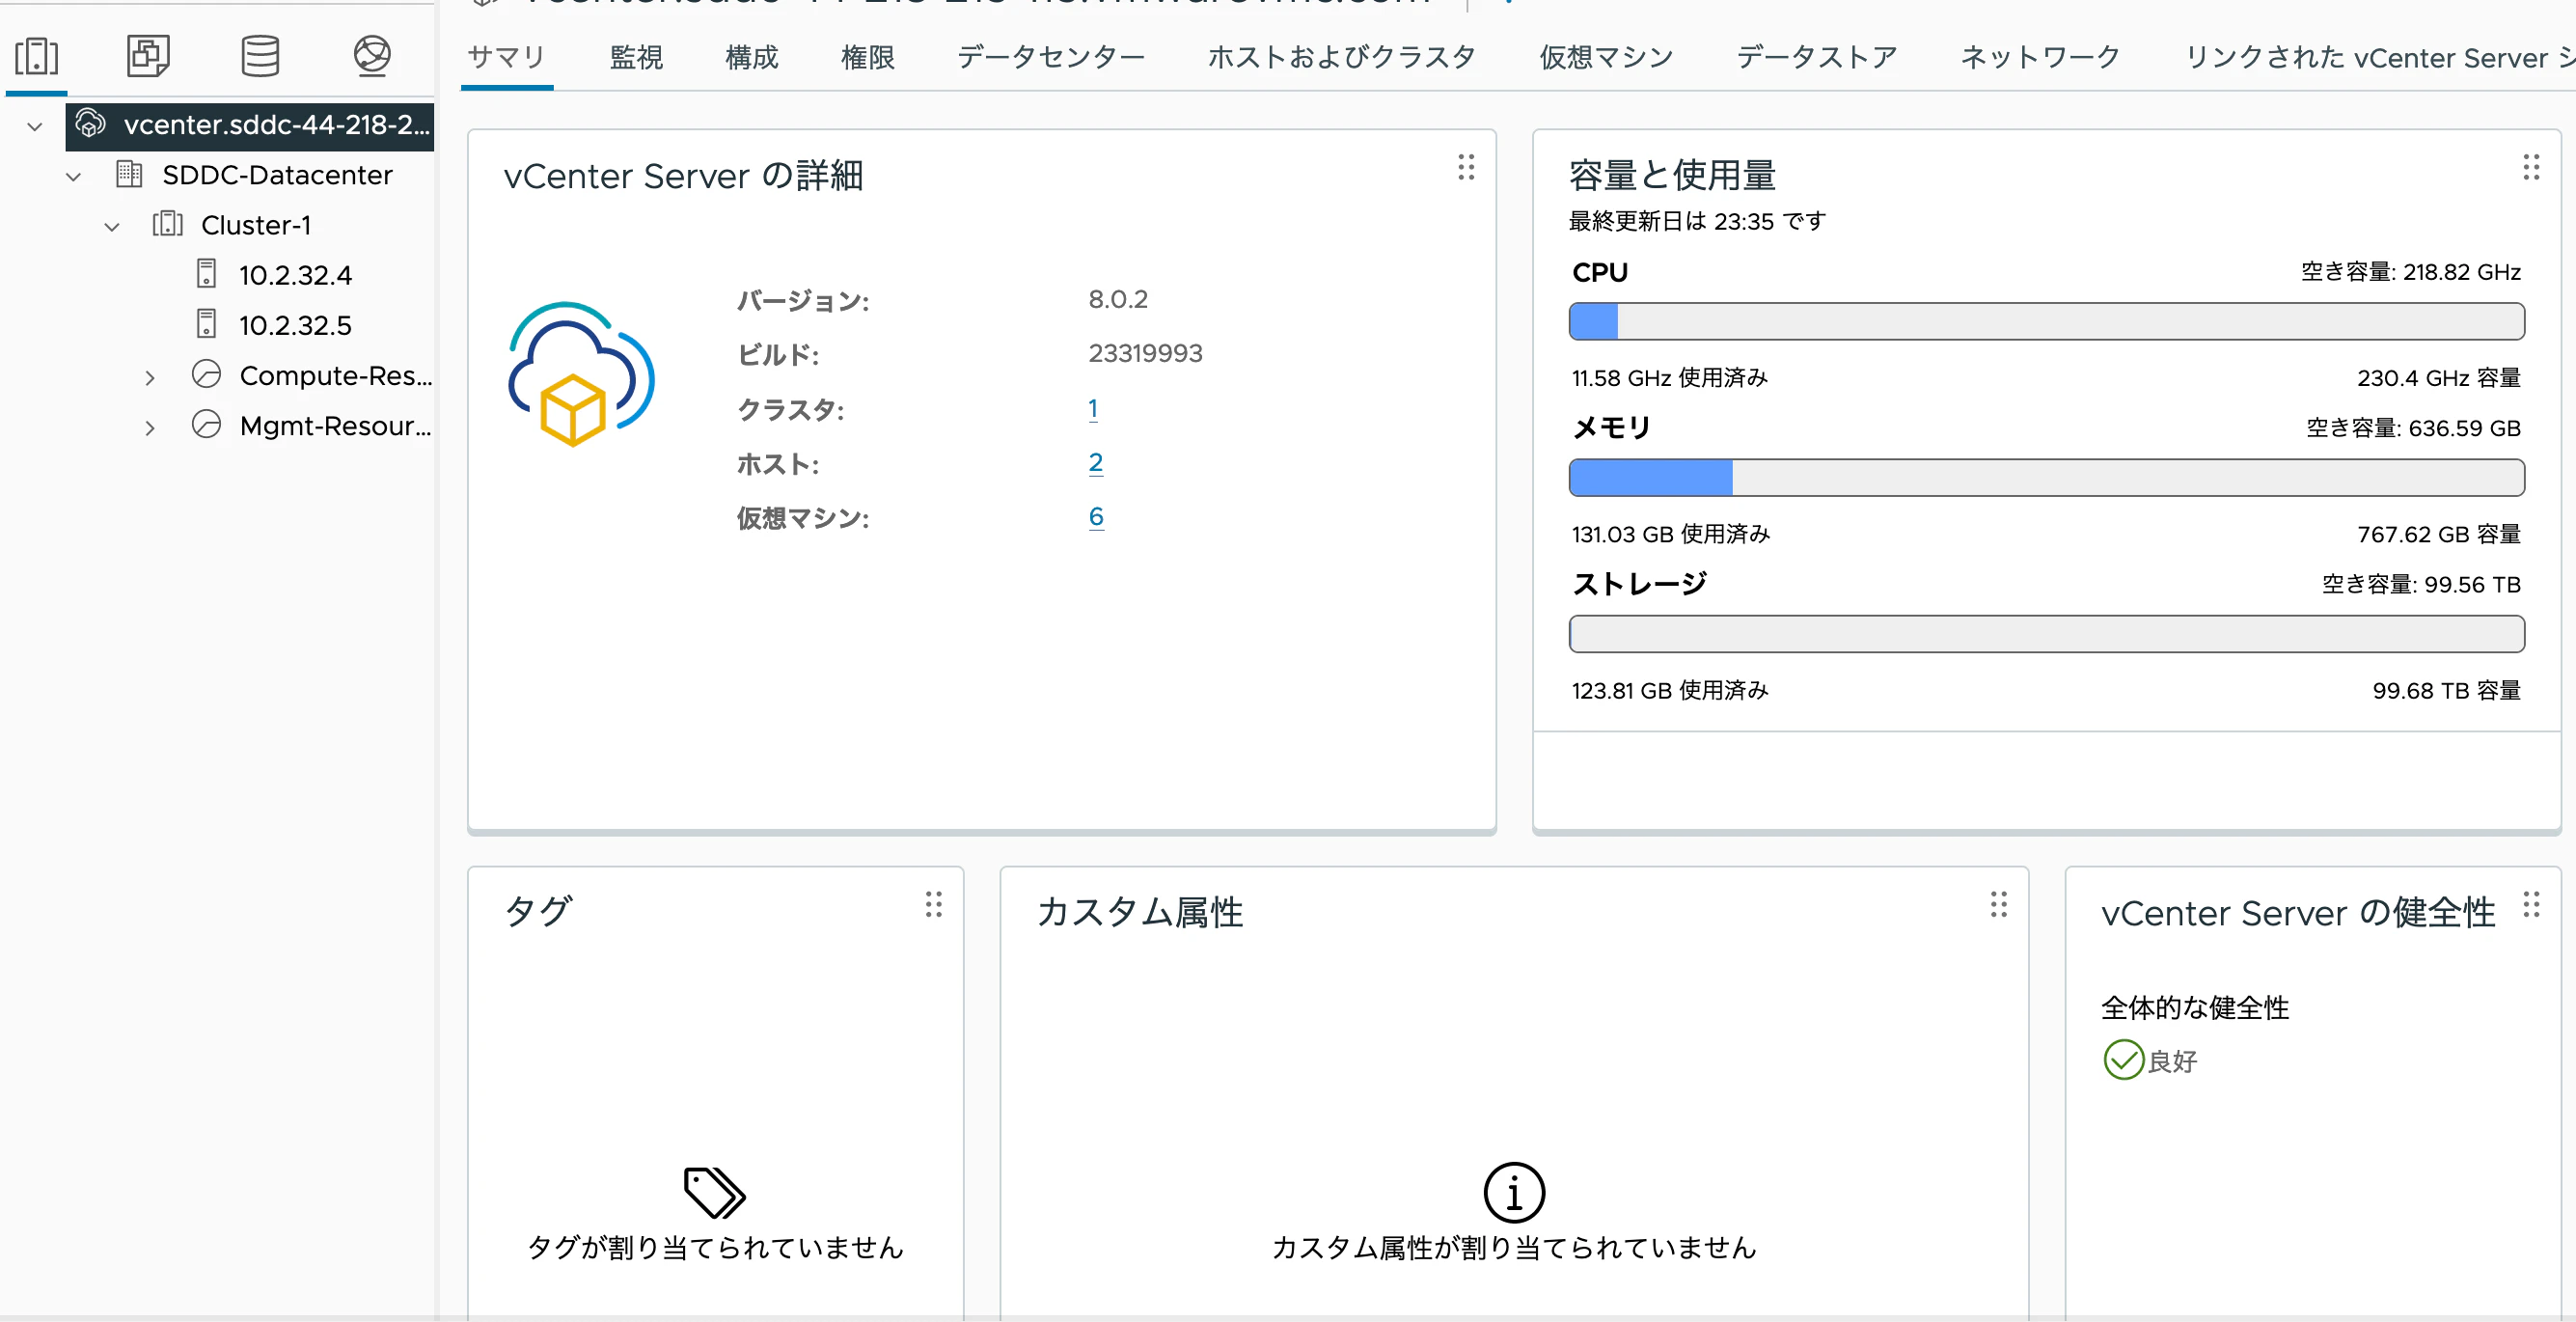The image size is (2576, 1322).
Task: Switch to the 監視 tab
Action: pyautogui.click(x=636, y=57)
